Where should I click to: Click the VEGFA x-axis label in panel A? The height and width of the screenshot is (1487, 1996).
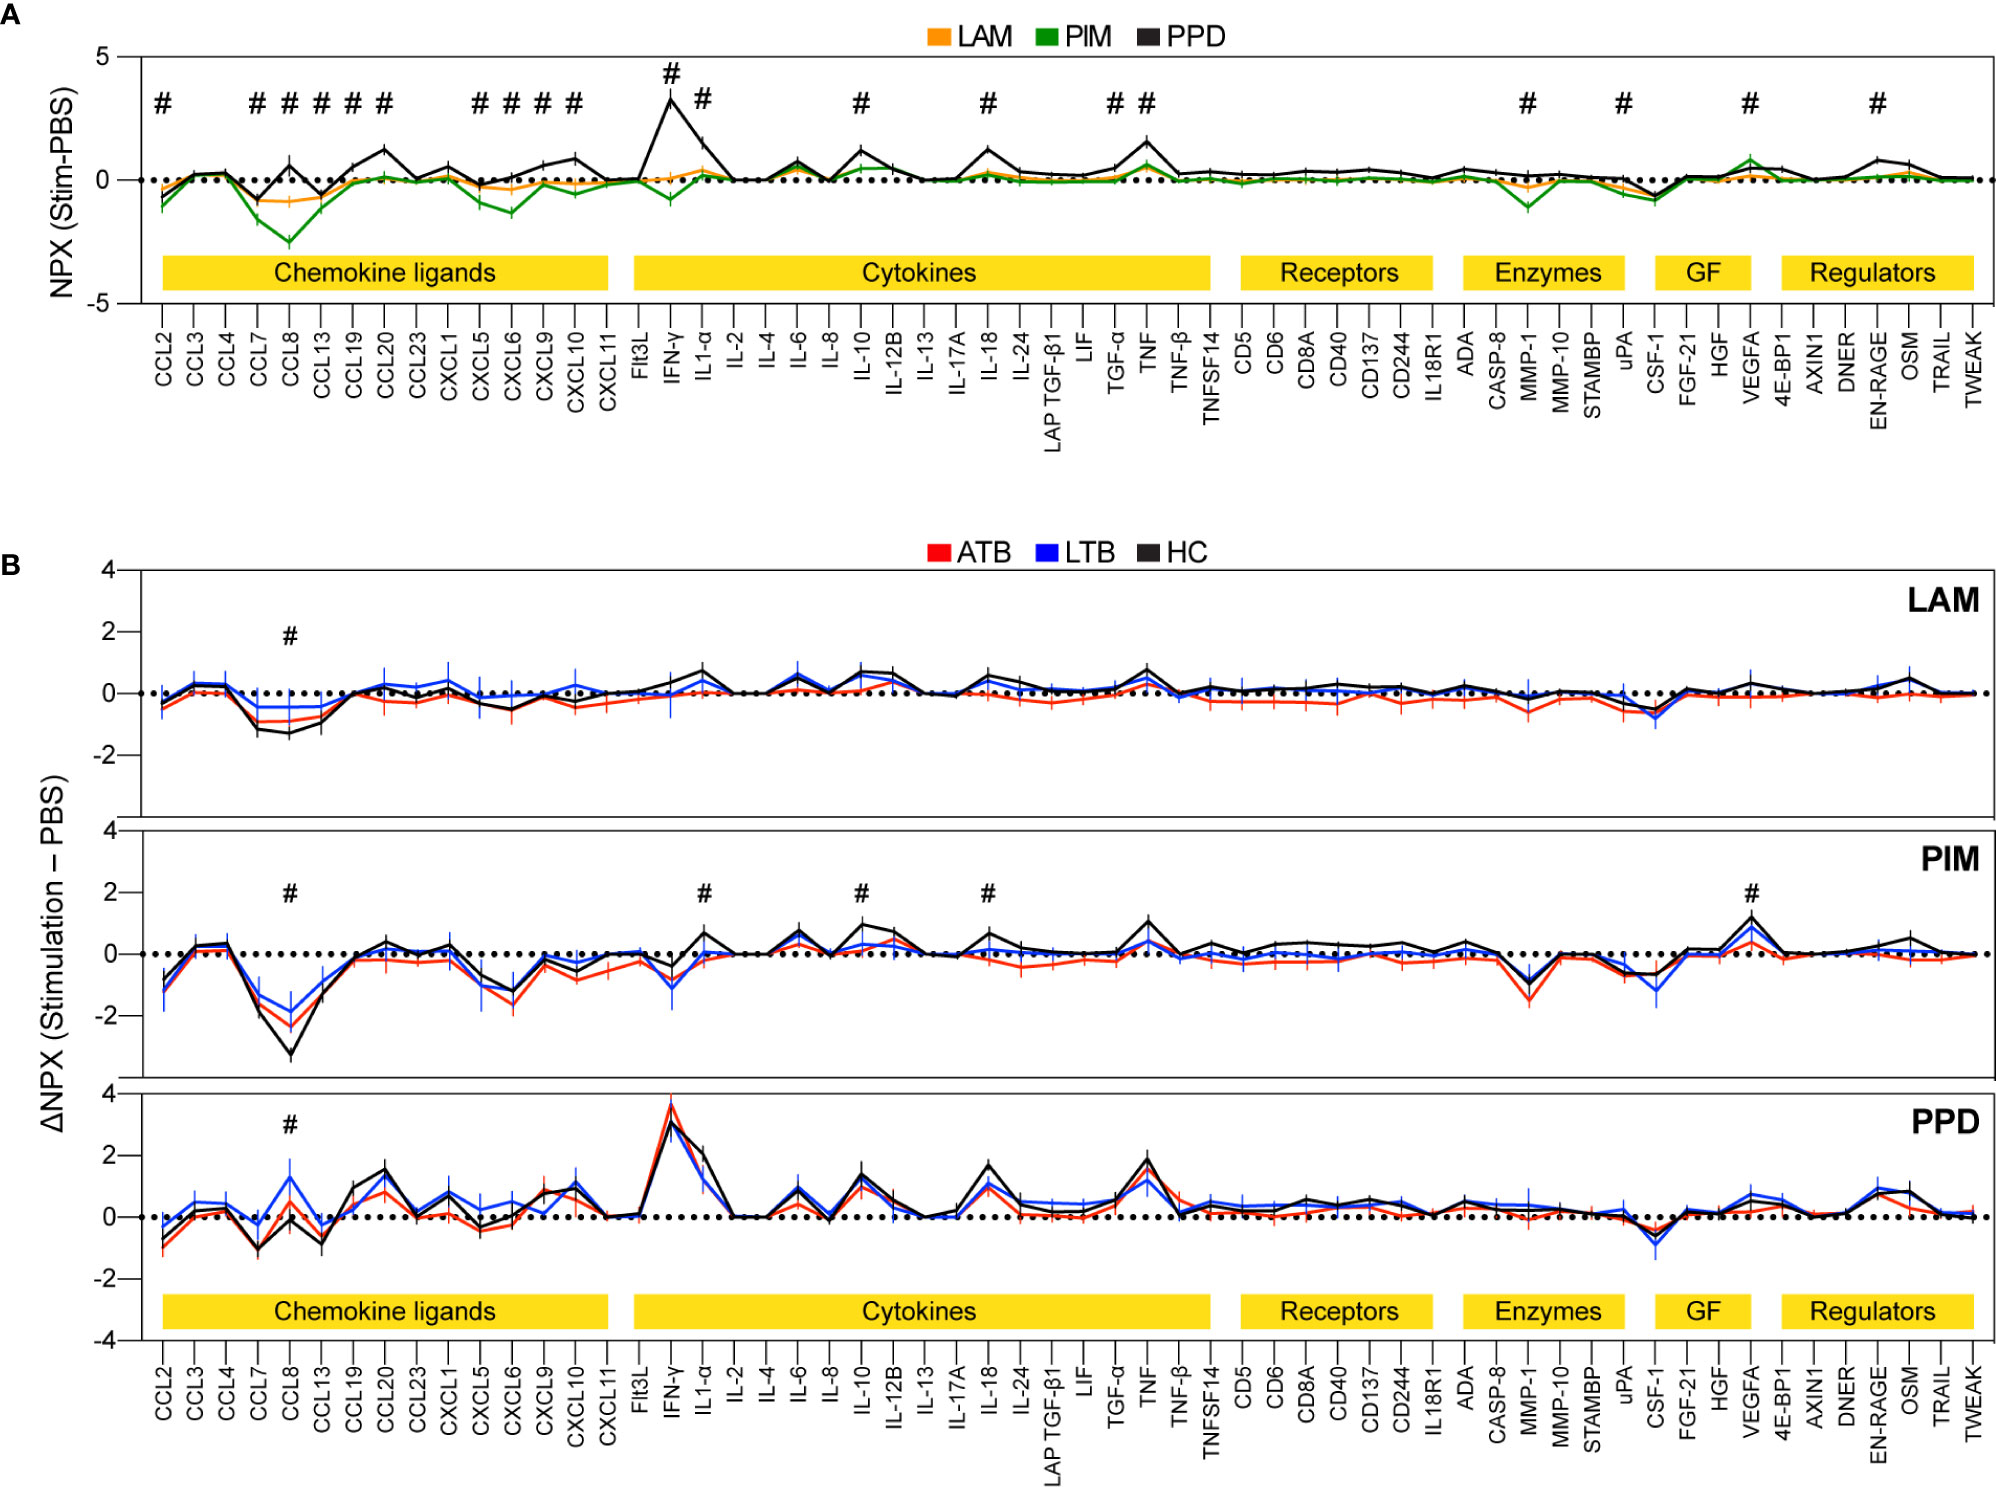[1751, 368]
